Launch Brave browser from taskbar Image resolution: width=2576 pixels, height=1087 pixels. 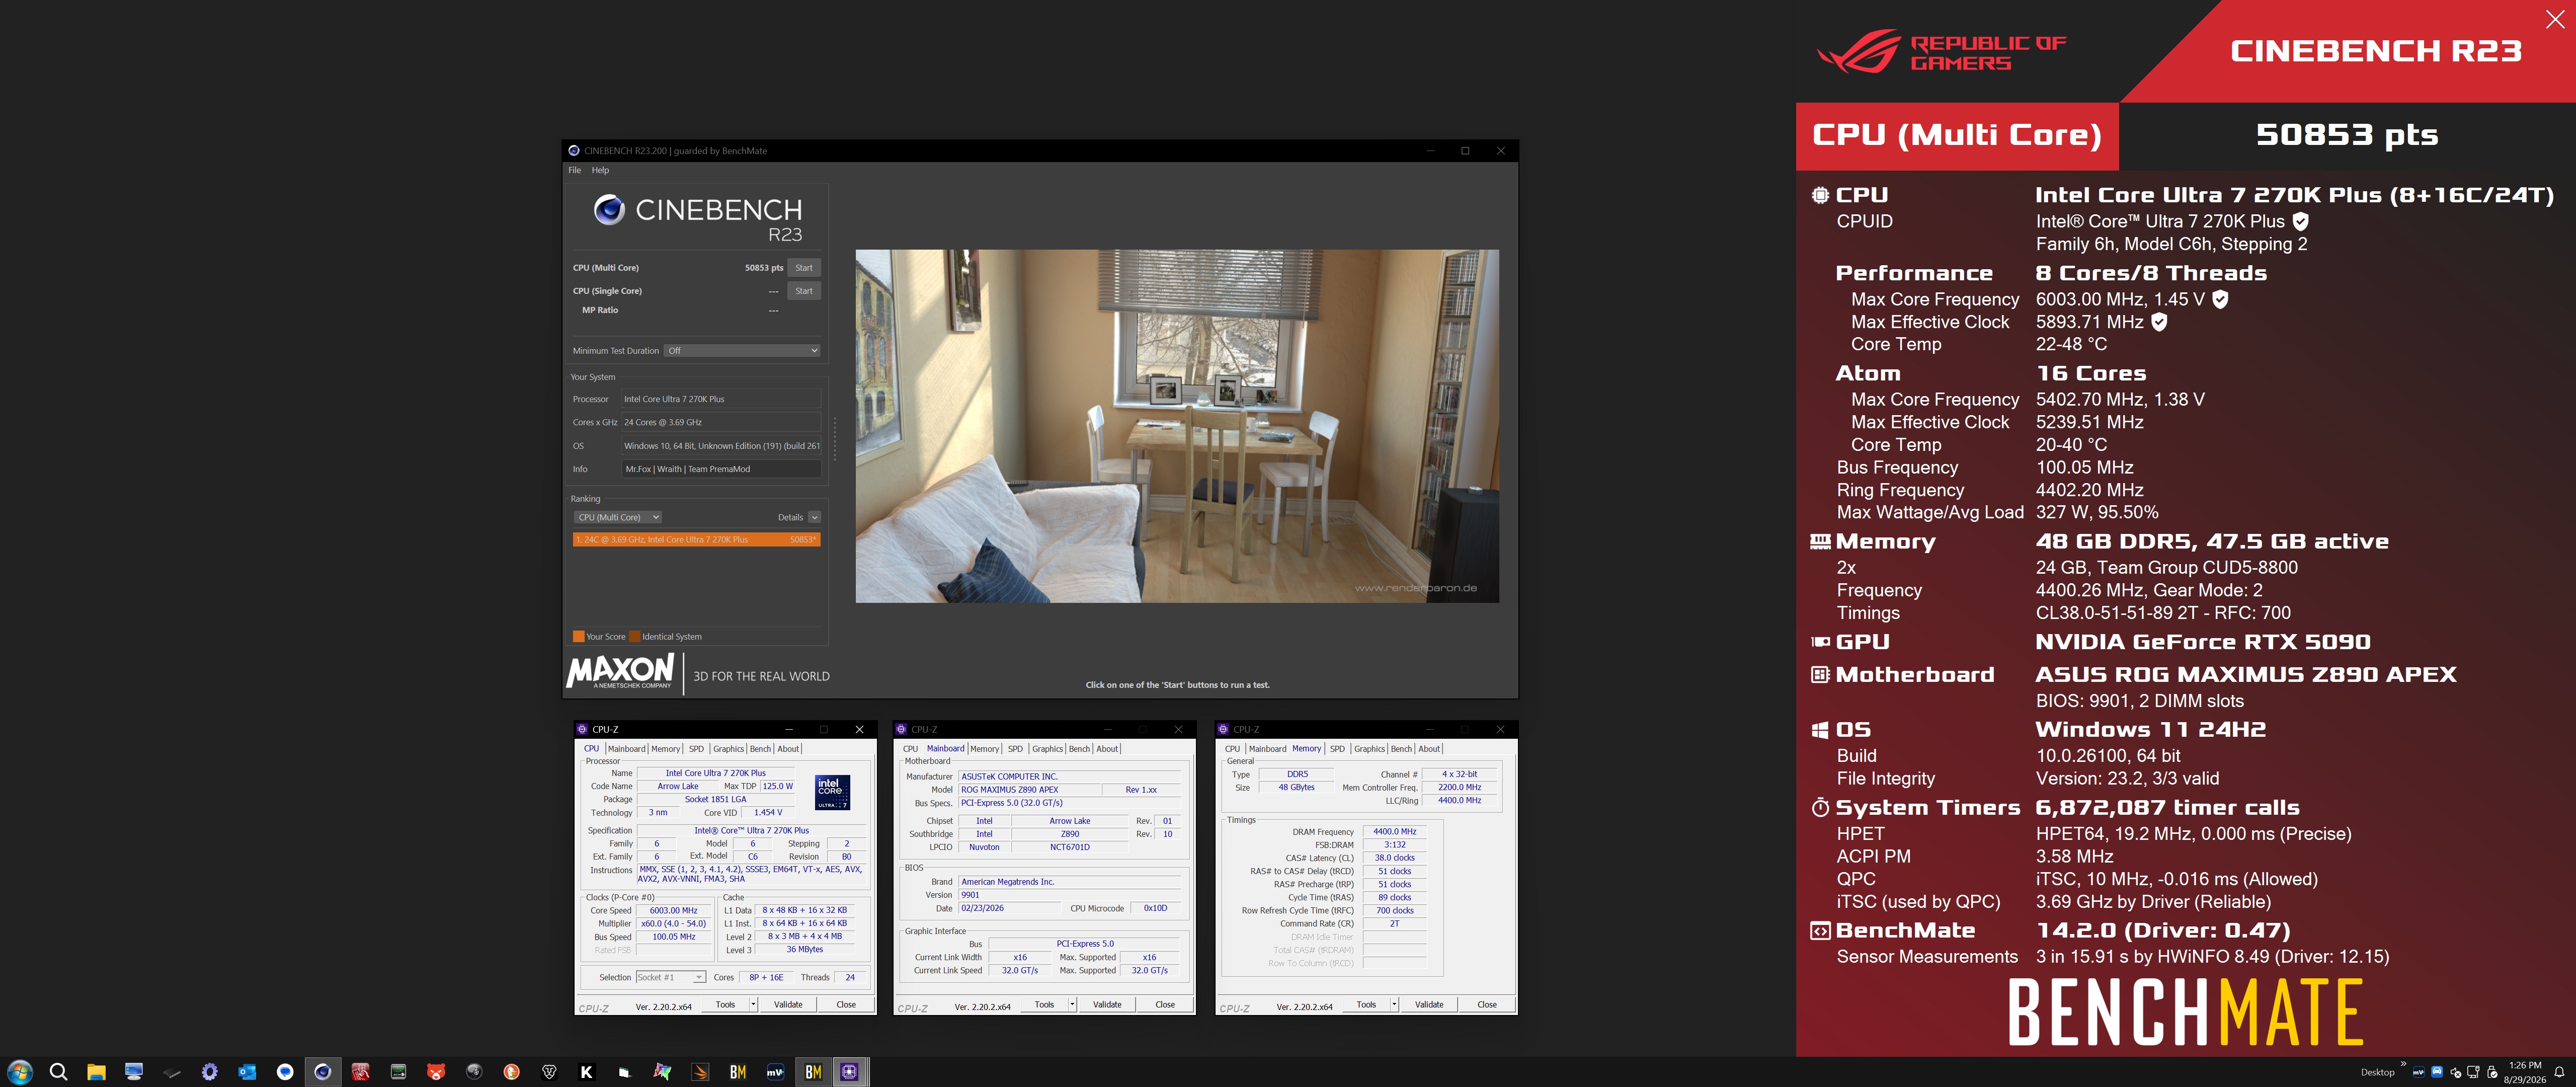(x=549, y=1072)
